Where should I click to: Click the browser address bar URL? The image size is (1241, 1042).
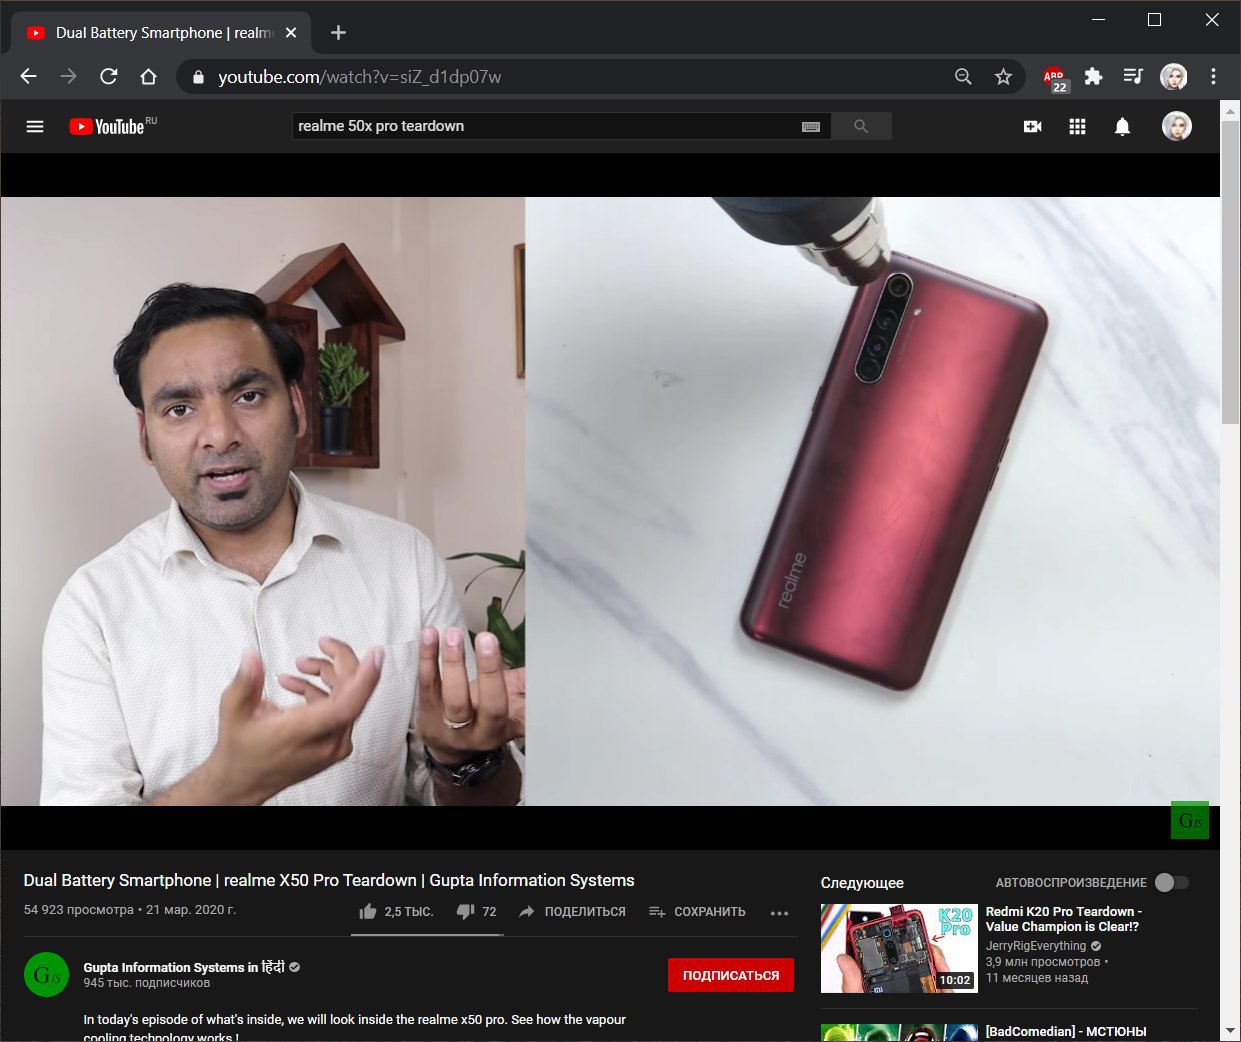[360, 77]
